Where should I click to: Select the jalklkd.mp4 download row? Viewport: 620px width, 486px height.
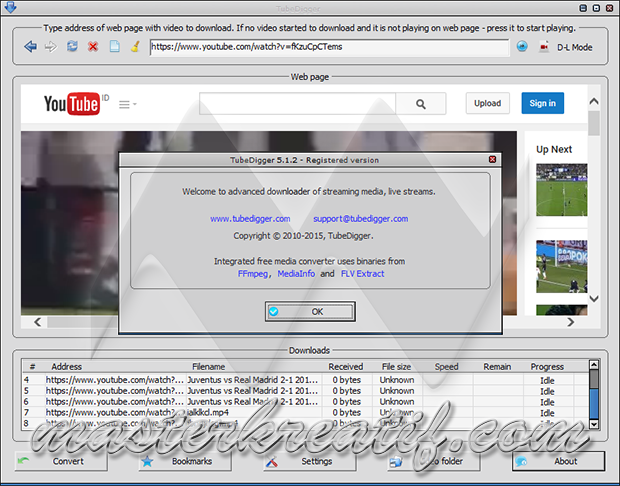(x=305, y=412)
